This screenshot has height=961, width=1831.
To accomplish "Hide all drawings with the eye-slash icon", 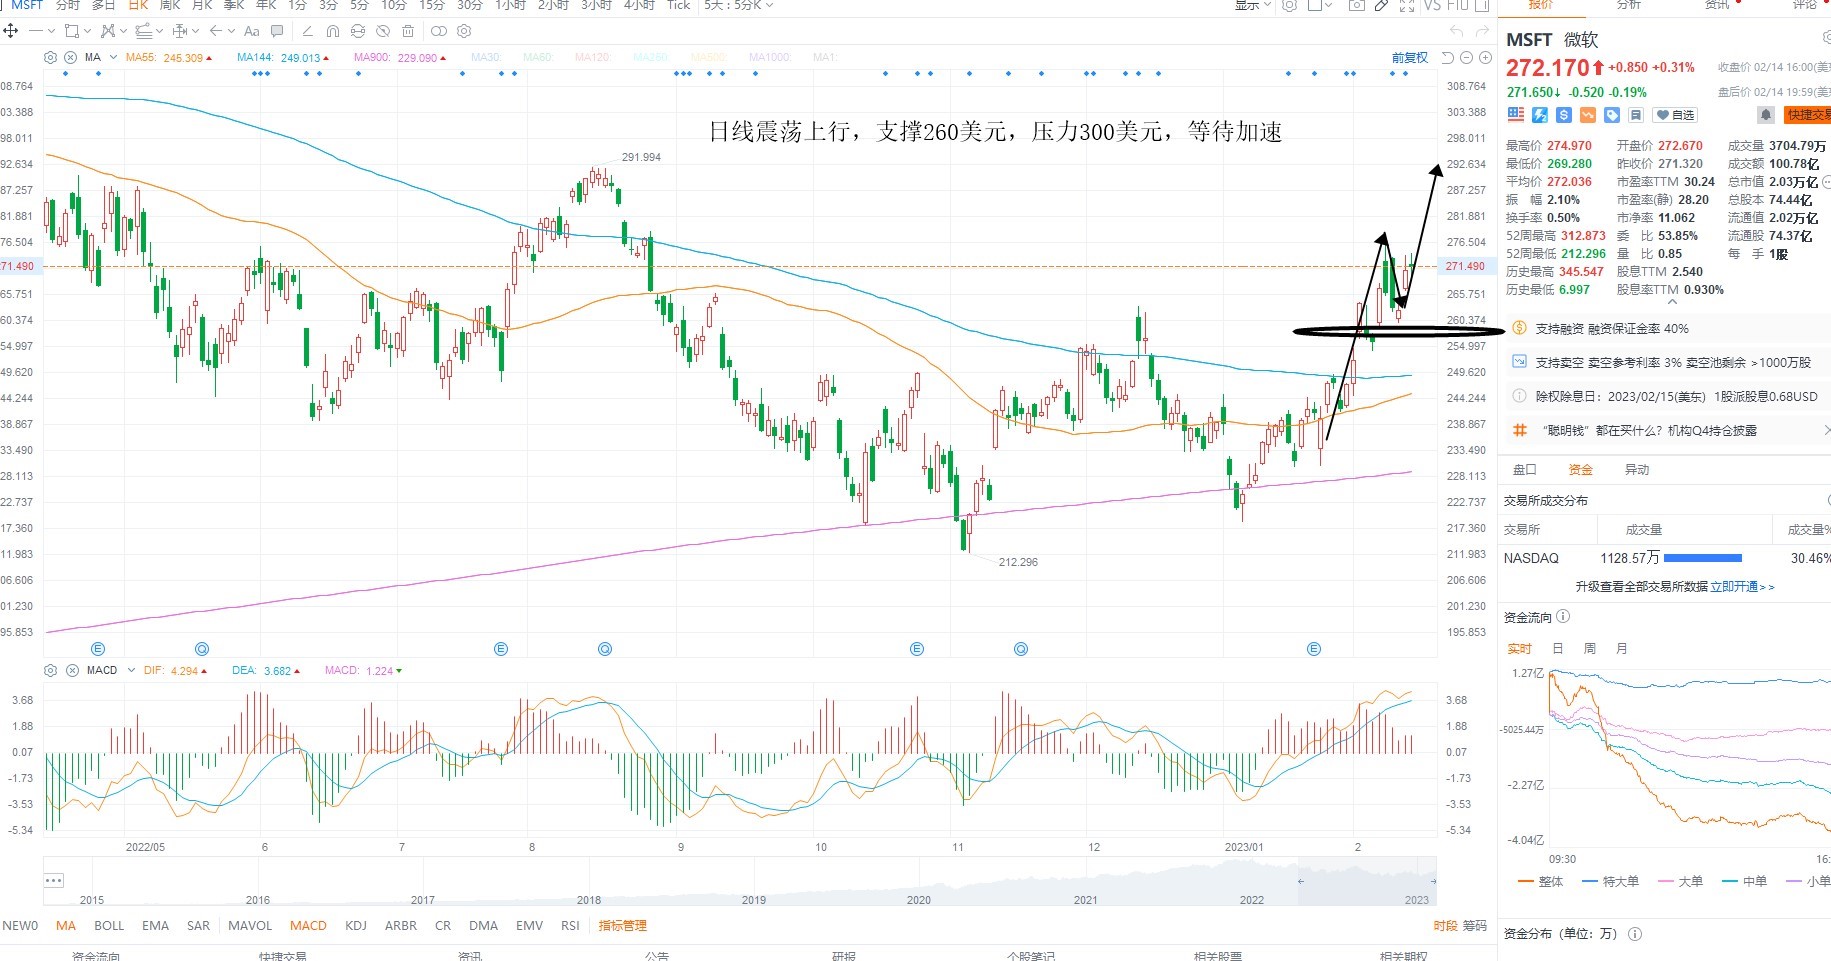I will click(383, 31).
